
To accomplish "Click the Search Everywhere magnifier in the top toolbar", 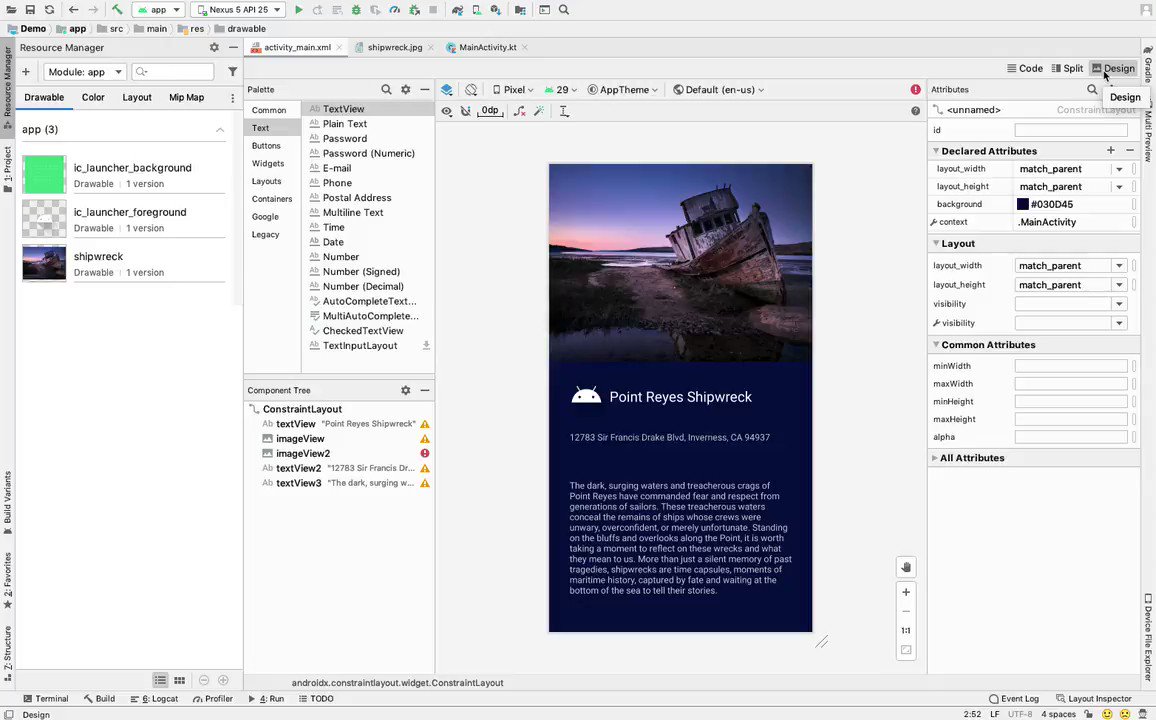I will click(564, 10).
